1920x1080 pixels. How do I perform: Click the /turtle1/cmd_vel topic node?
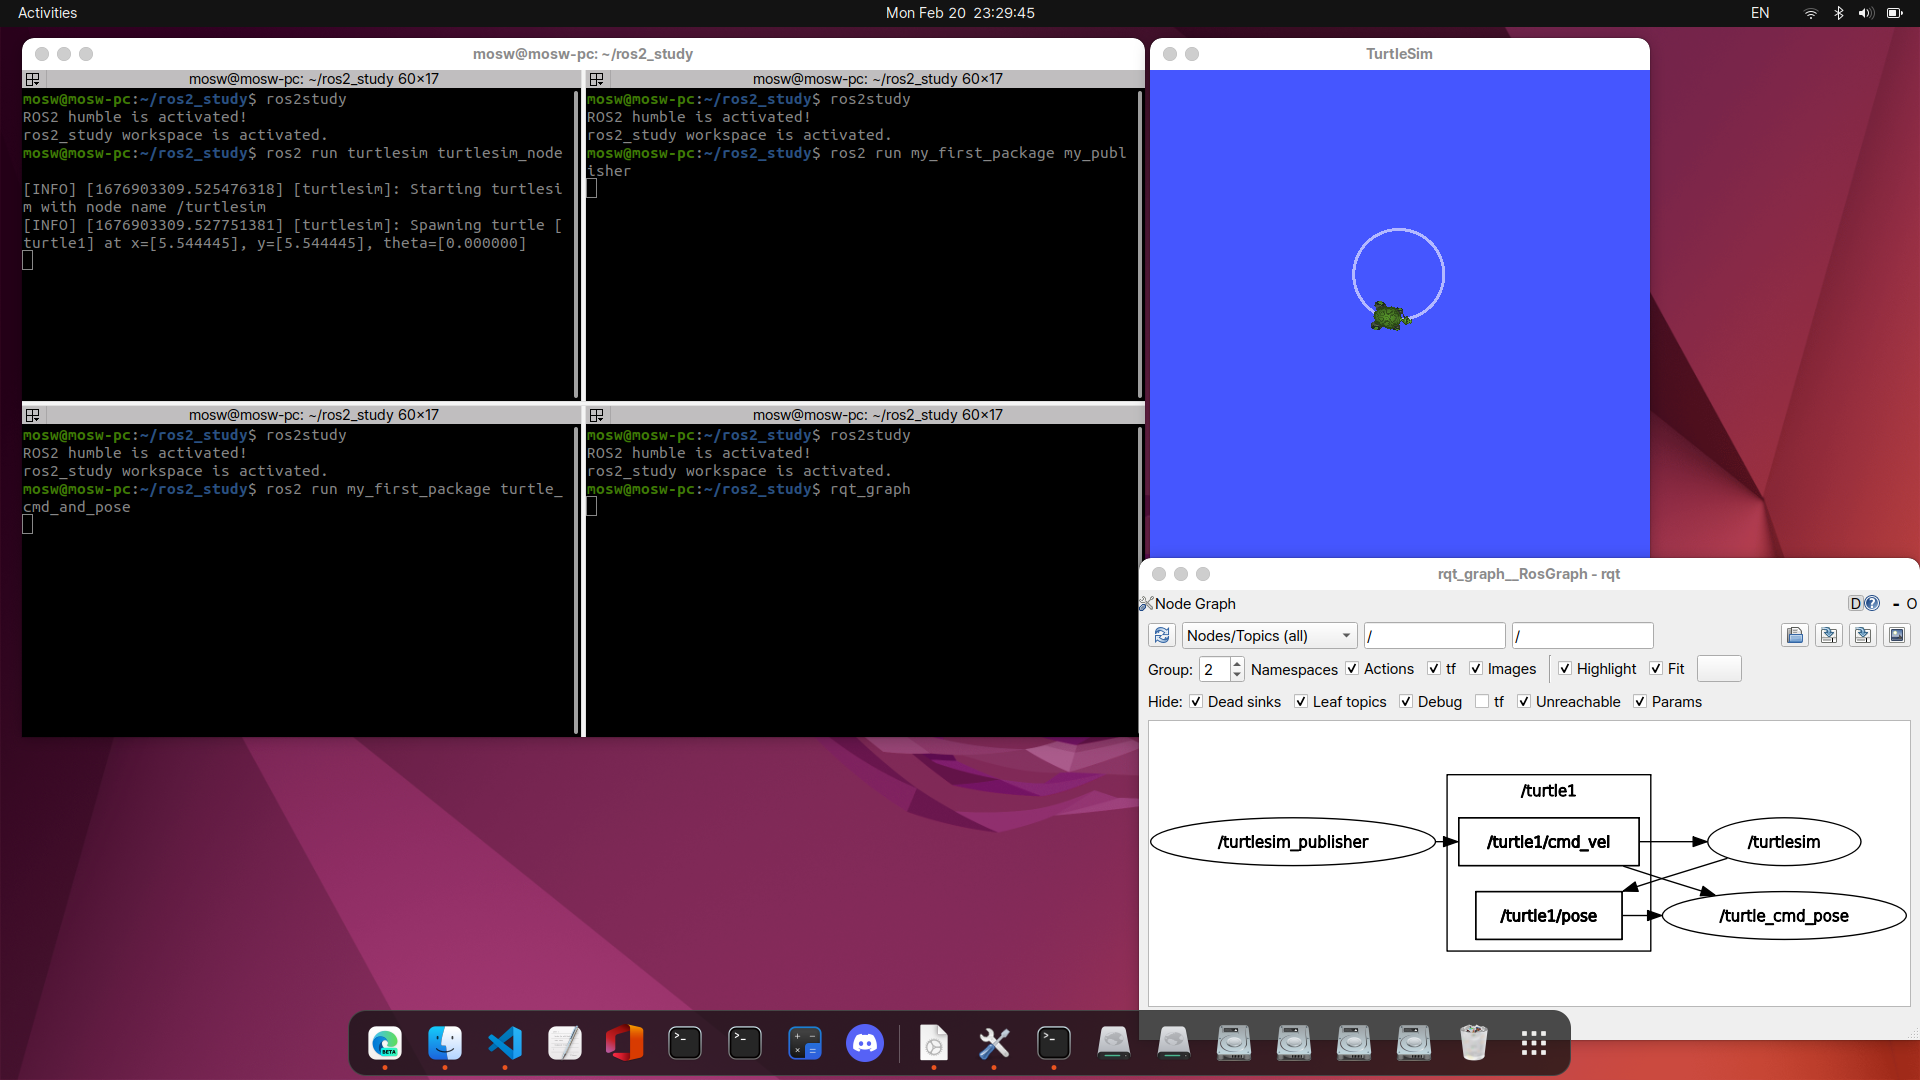[x=1548, y=842]
